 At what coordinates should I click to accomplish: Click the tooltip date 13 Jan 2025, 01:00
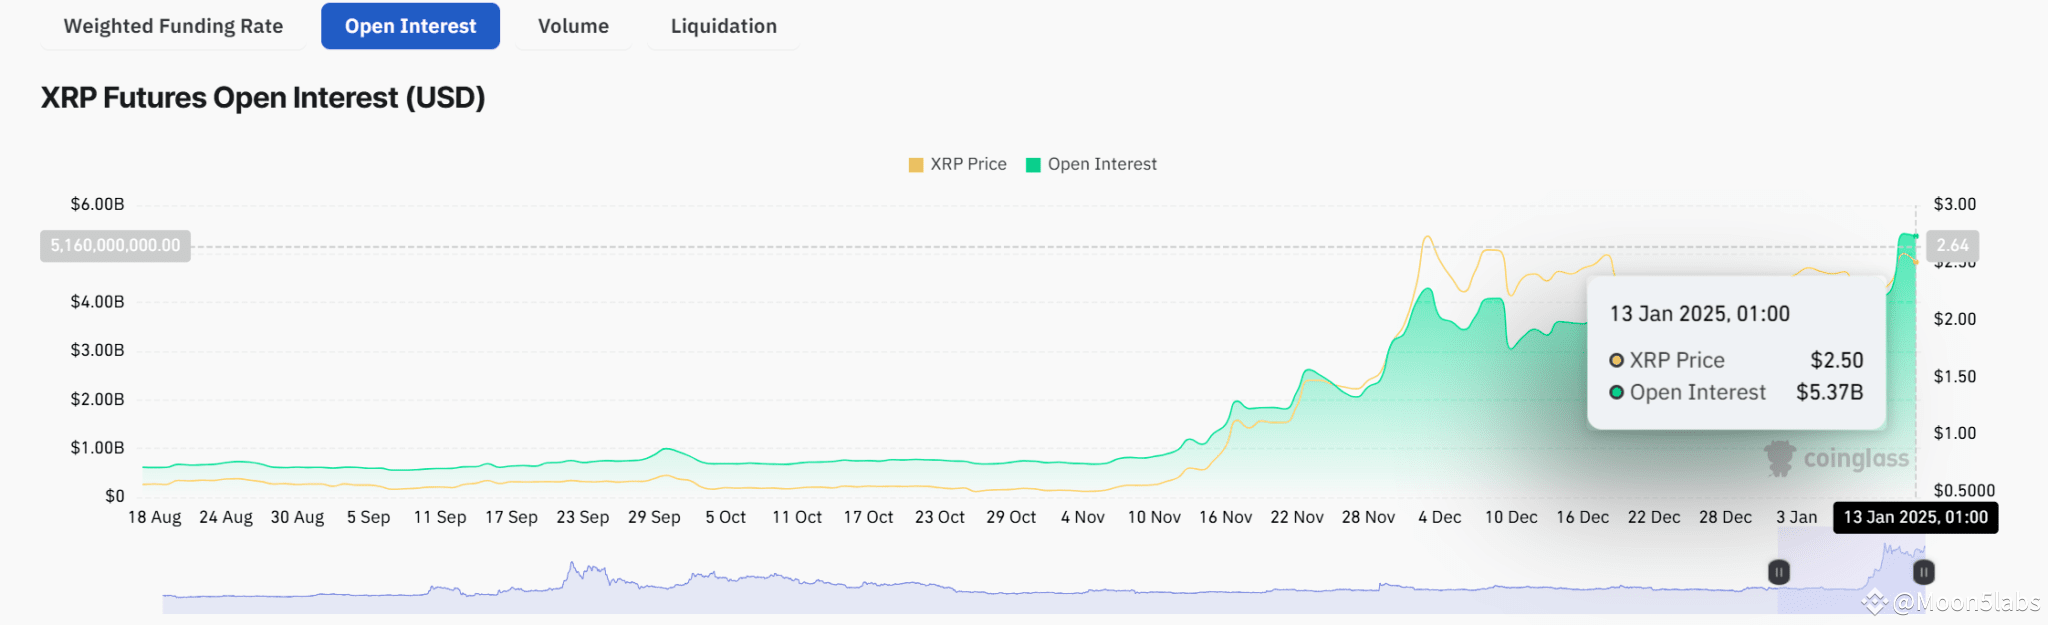[1699, 314]
